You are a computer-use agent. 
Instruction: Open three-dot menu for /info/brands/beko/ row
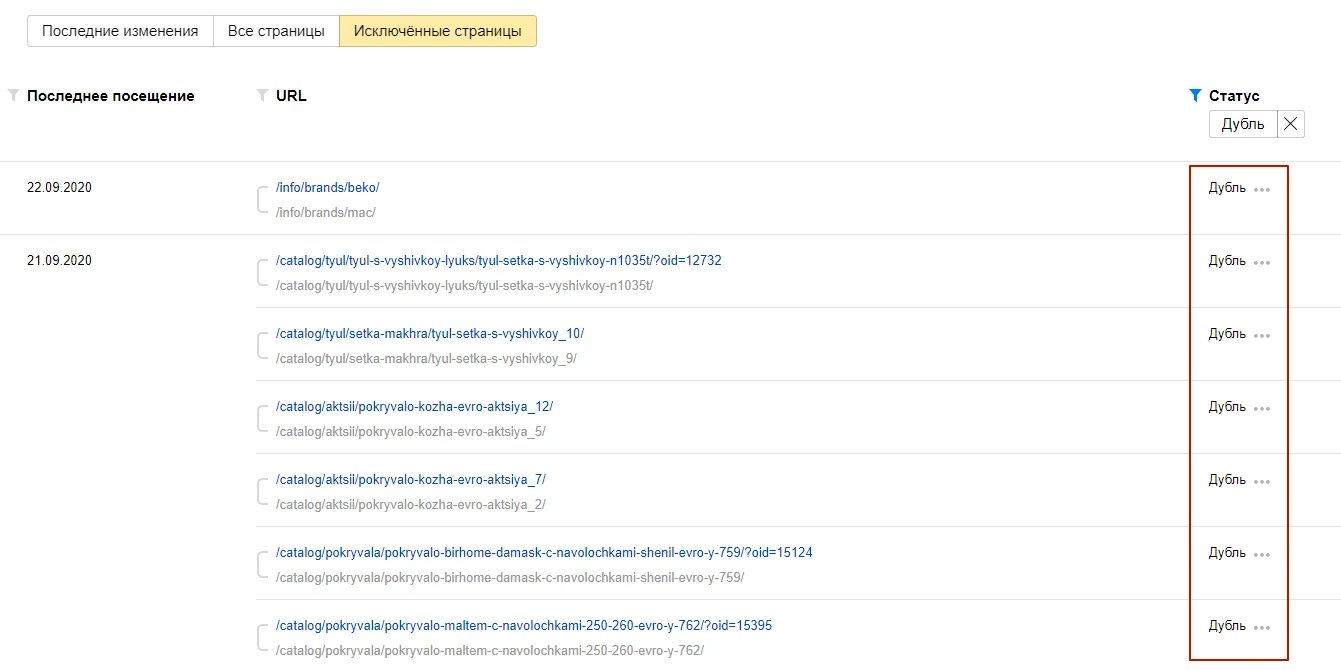[x=1262, y=189]
